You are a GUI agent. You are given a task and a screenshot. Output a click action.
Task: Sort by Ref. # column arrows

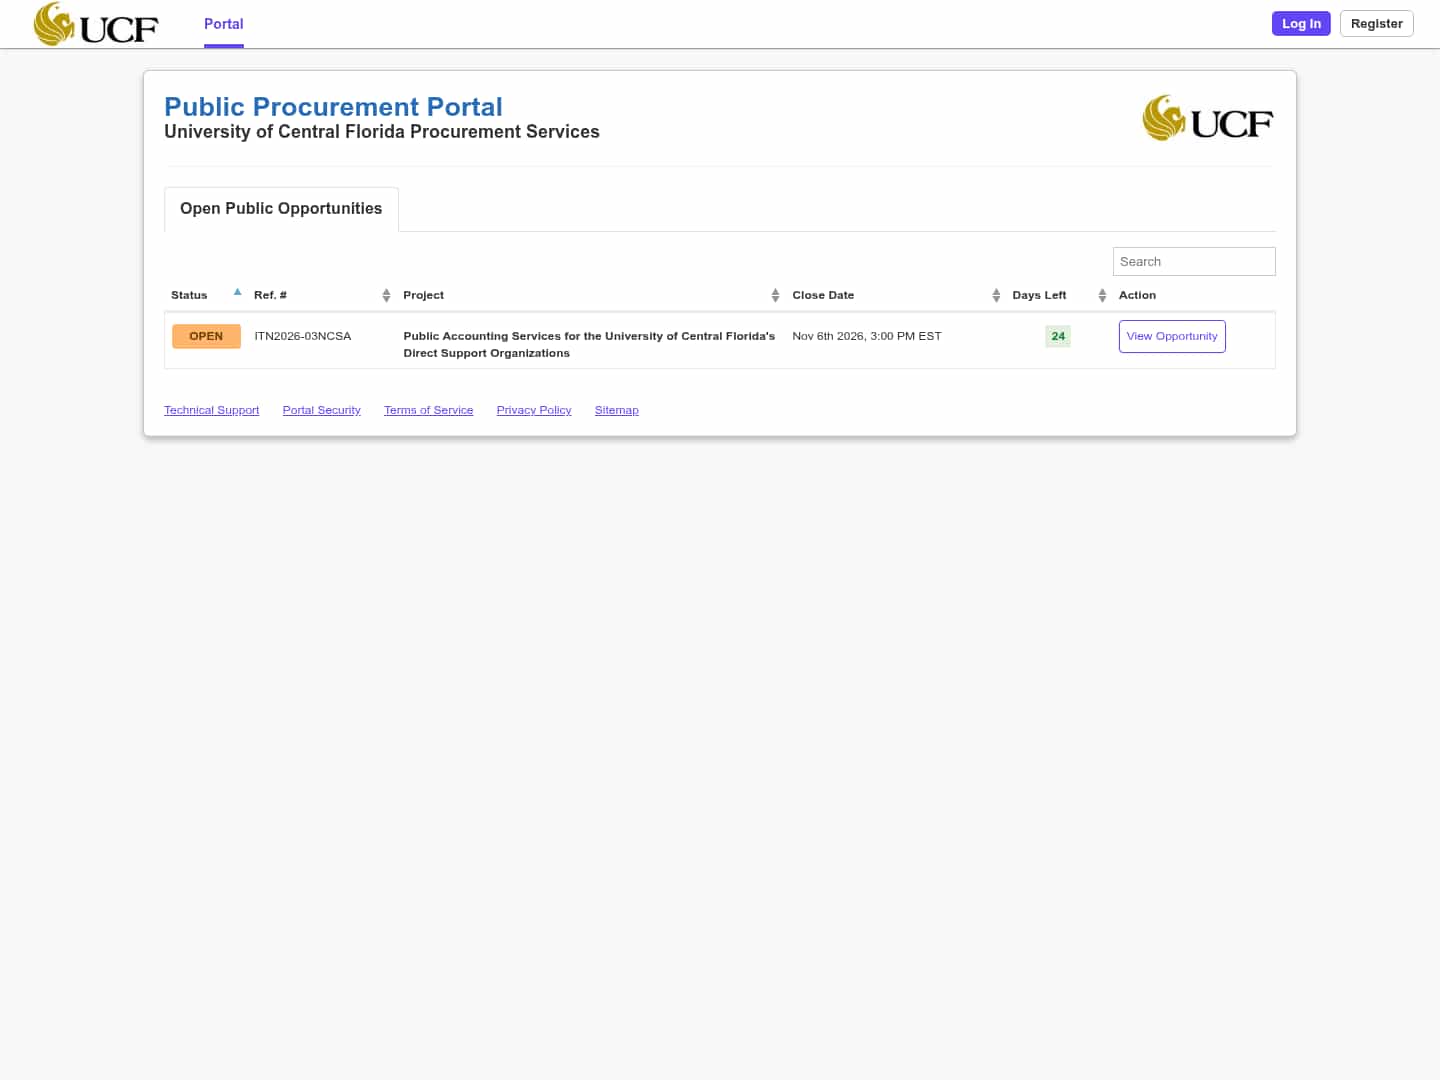[x=386, y=295]
